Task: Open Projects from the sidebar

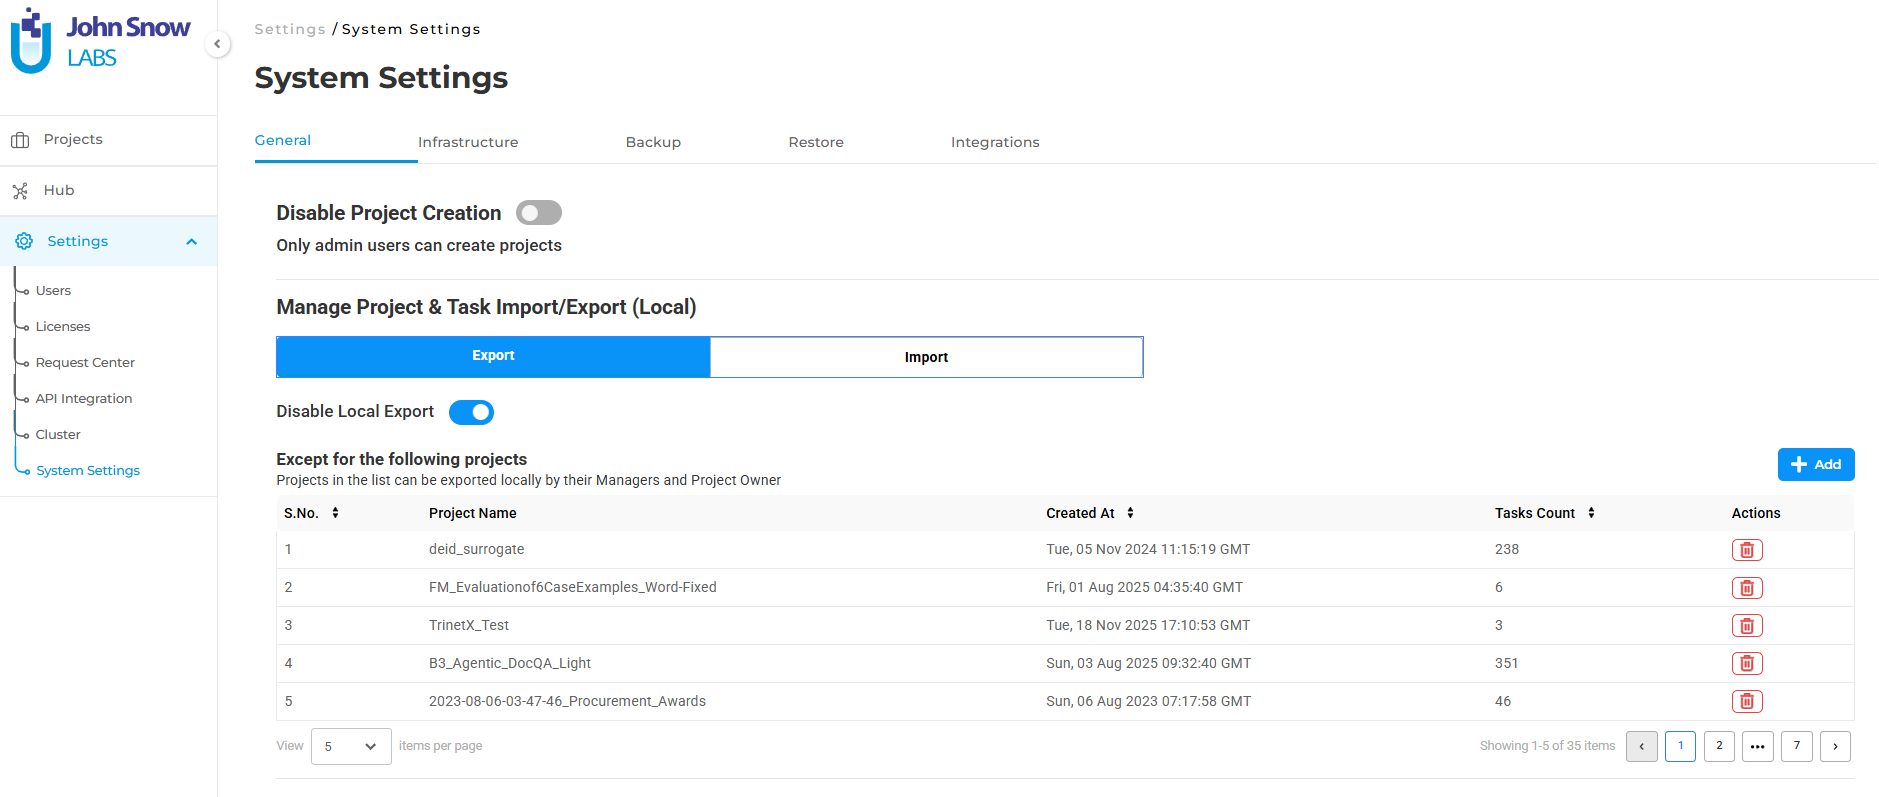Action: pos(73,140)
